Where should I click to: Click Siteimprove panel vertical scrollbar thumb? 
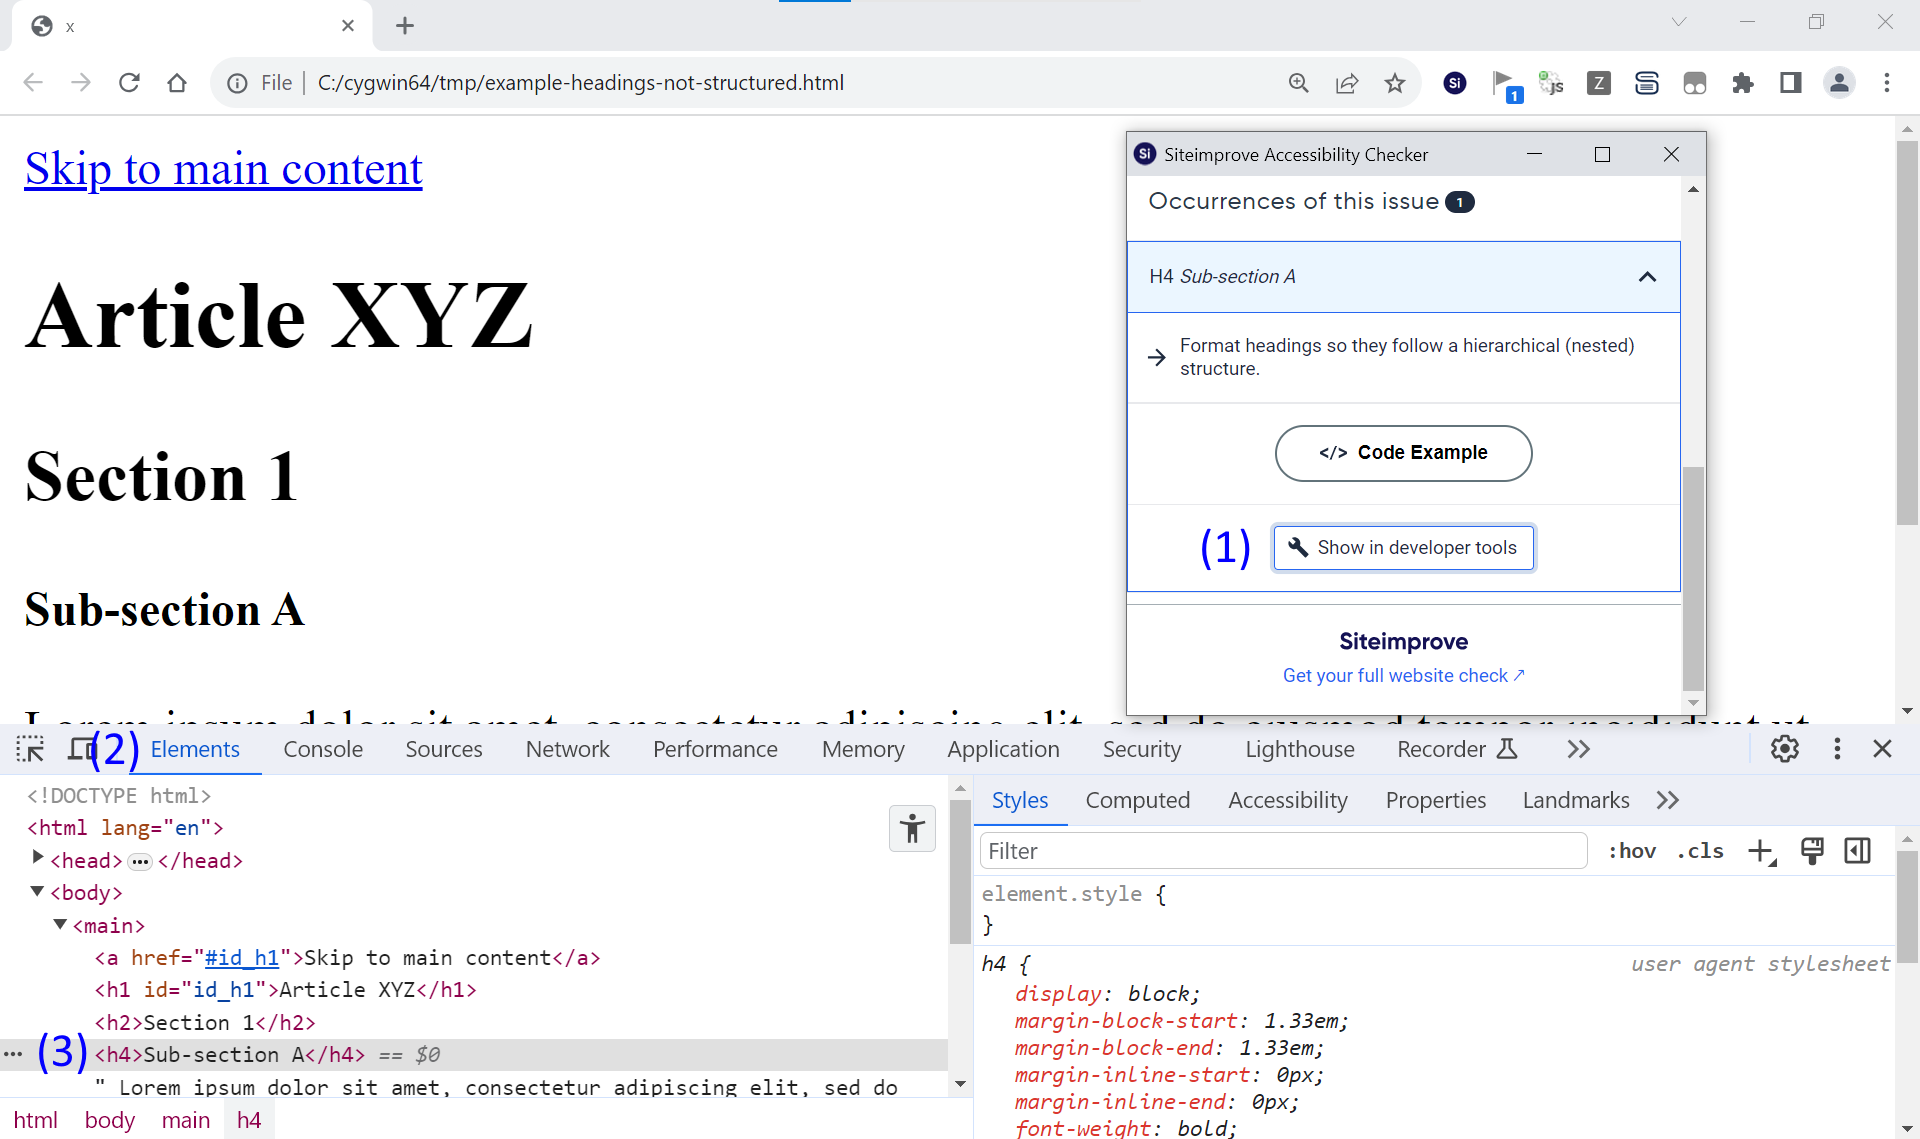[1692, 577]
